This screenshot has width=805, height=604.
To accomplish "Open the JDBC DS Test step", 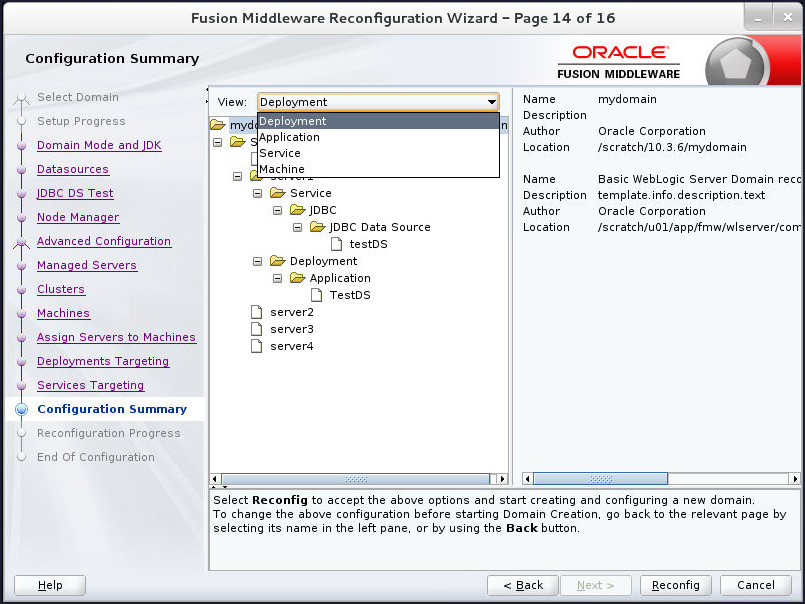I will pyautogui.click(x=75, y=193).
